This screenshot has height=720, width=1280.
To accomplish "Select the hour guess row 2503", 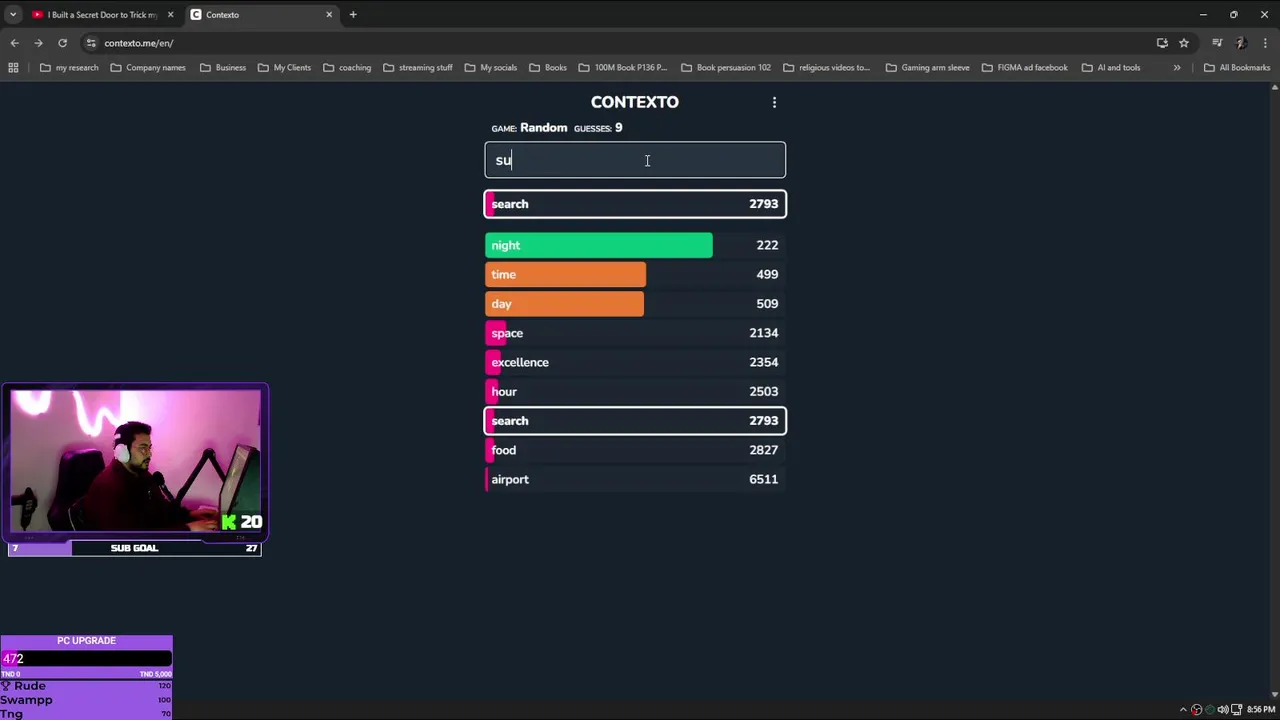I will (635, 391).
